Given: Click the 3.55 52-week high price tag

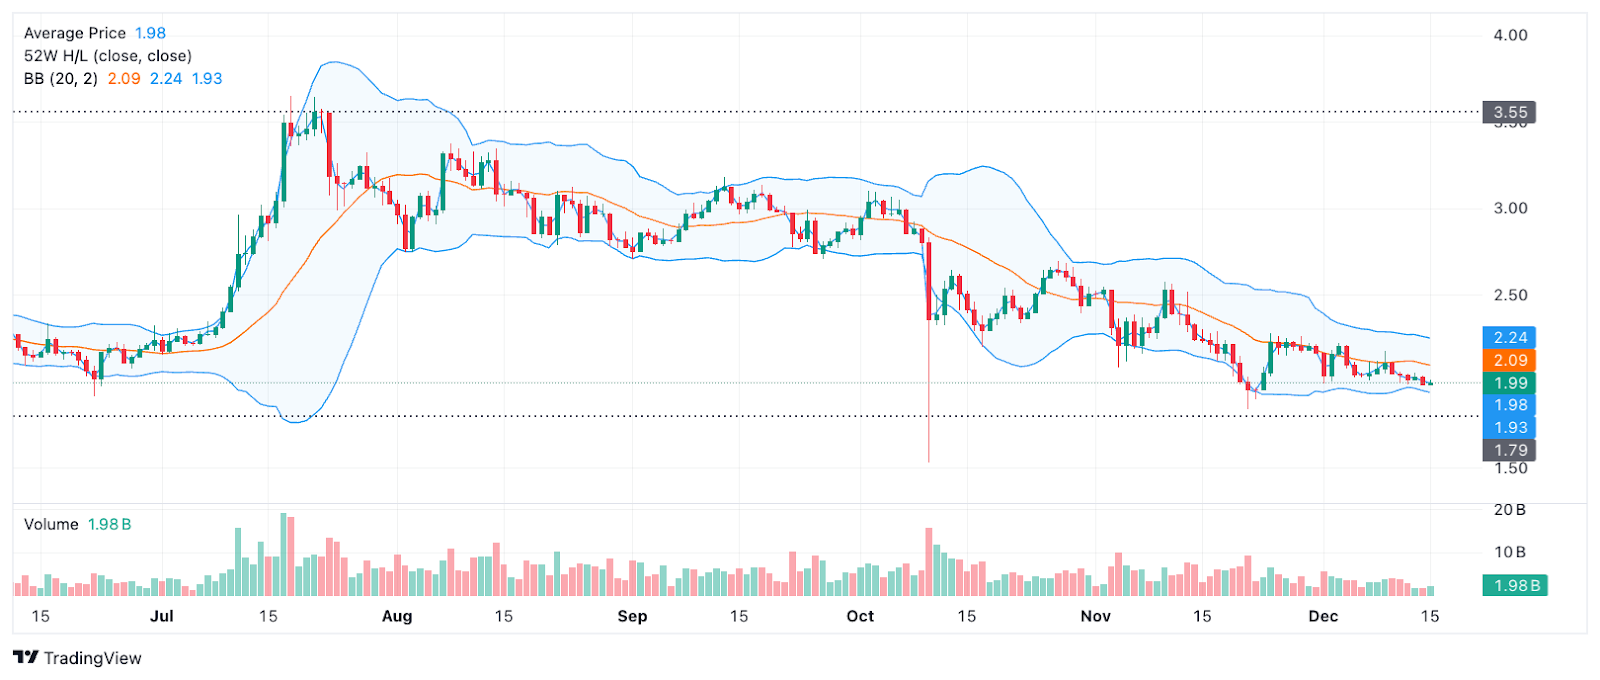Looking at the screenshot, I should [x=1509, y=112].
